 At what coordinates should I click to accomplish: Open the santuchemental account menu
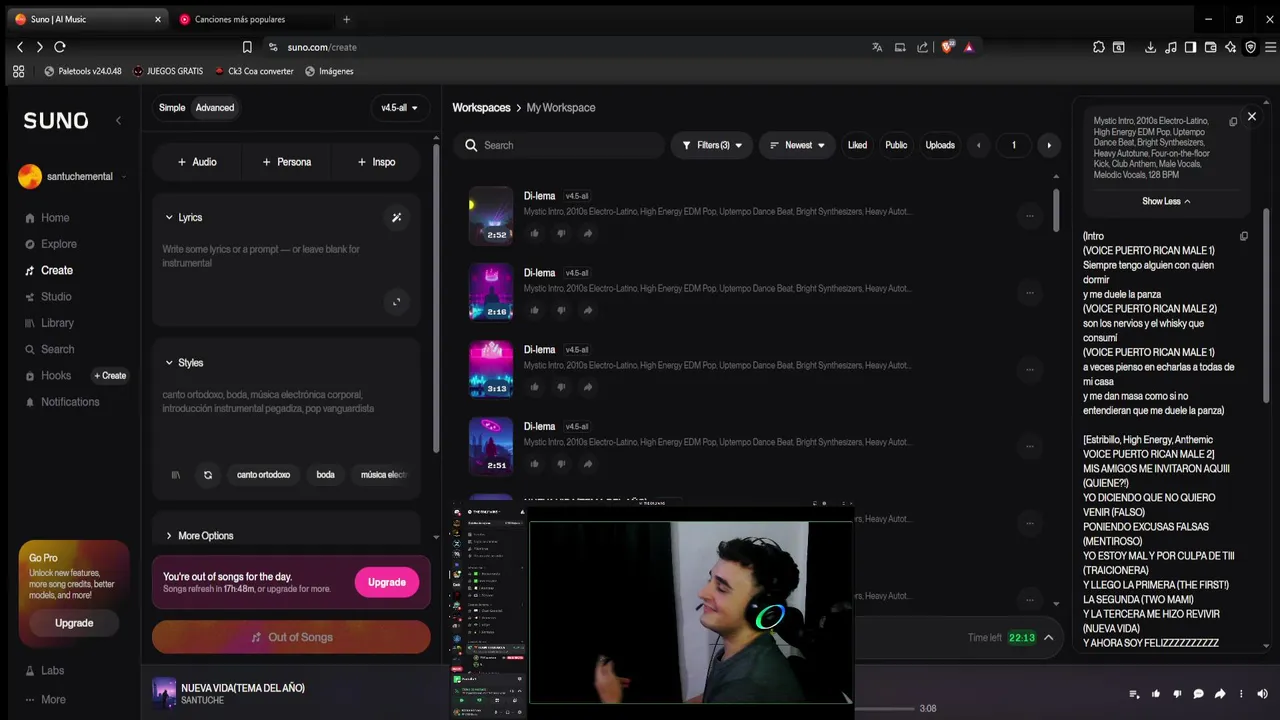point(73,177)
